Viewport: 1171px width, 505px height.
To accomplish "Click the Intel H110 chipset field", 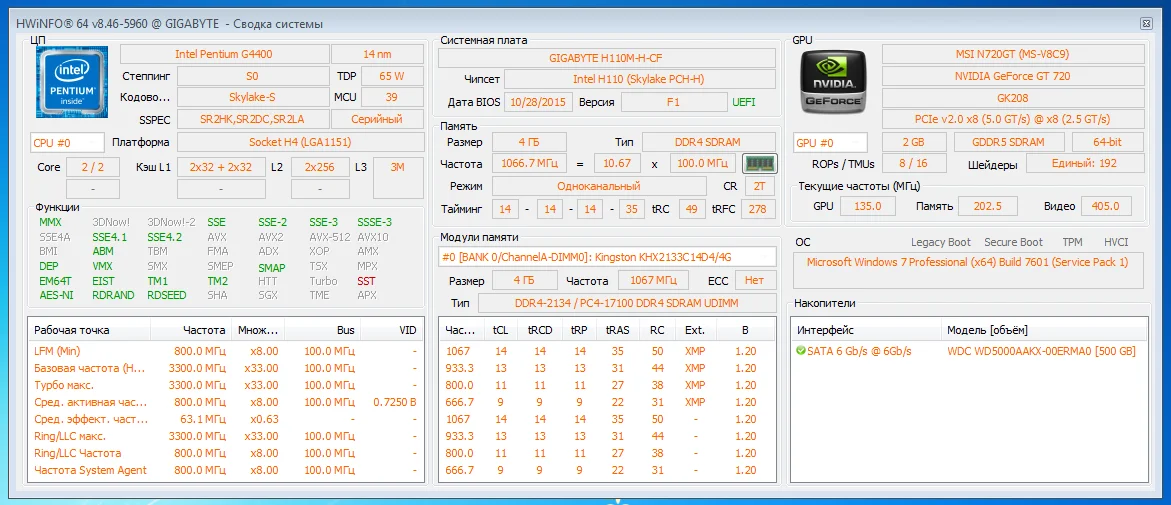I will 639,79.
